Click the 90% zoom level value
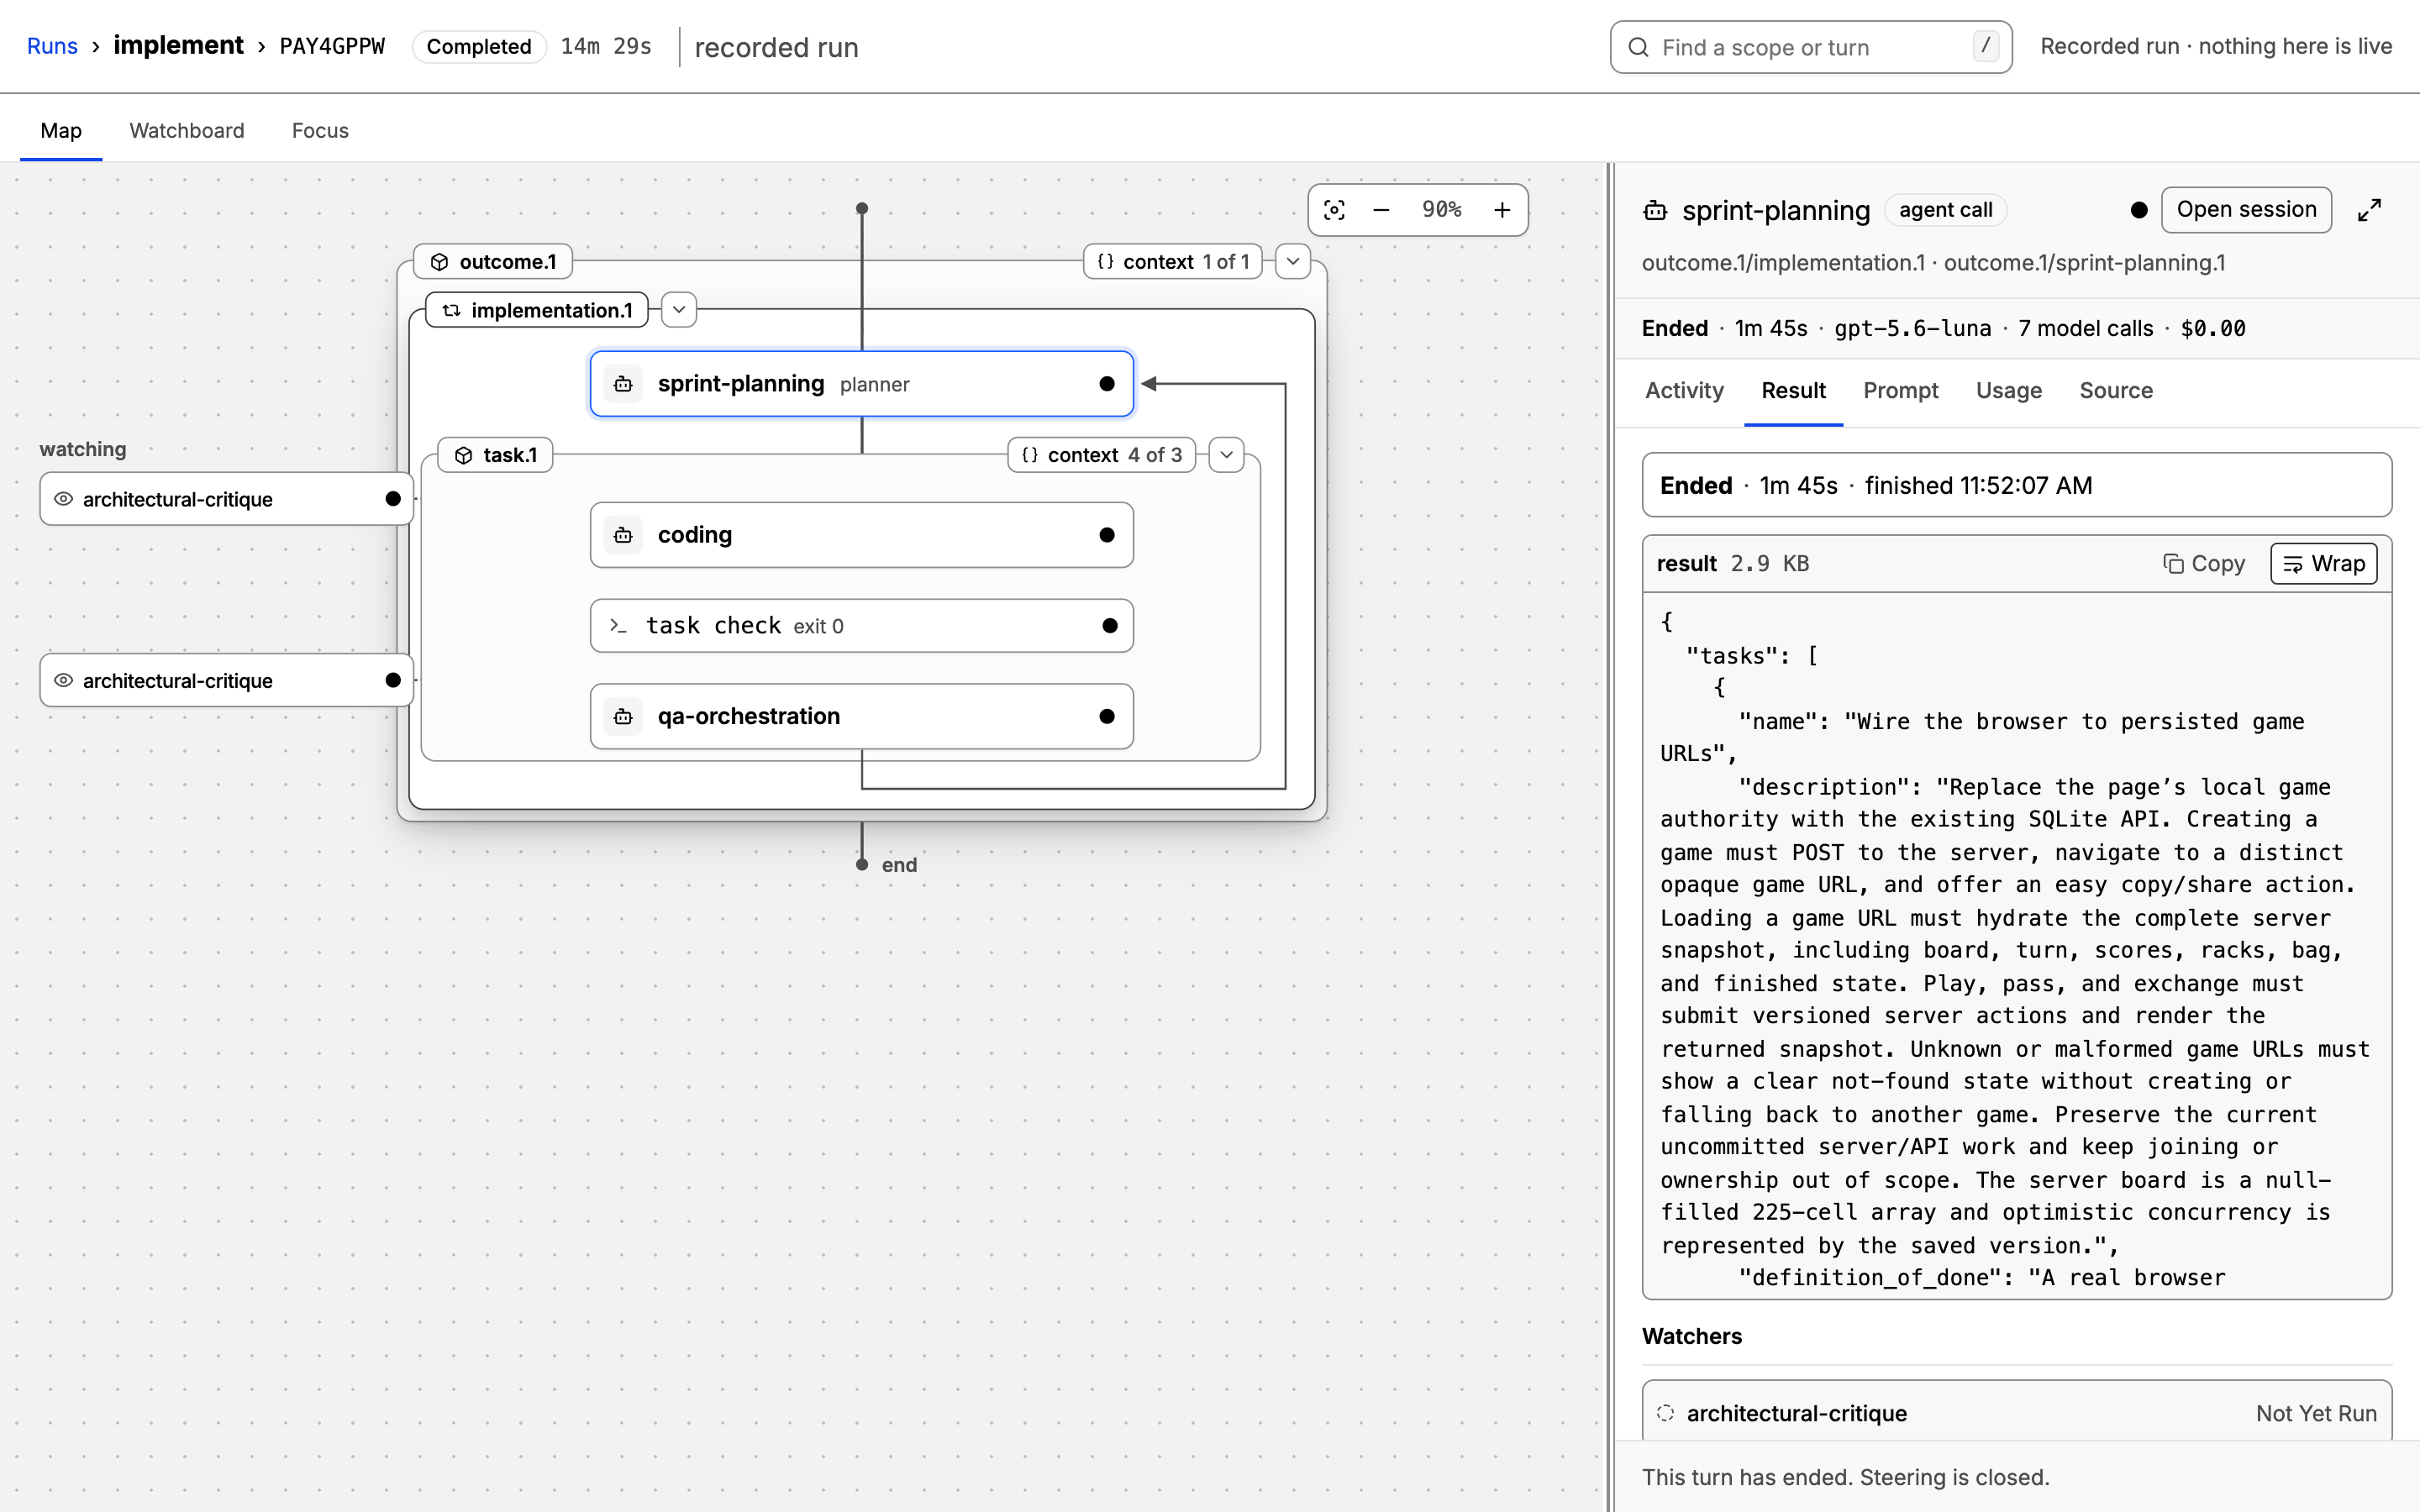This screenshot has width=2420, height=1512. pos(1442,210)
